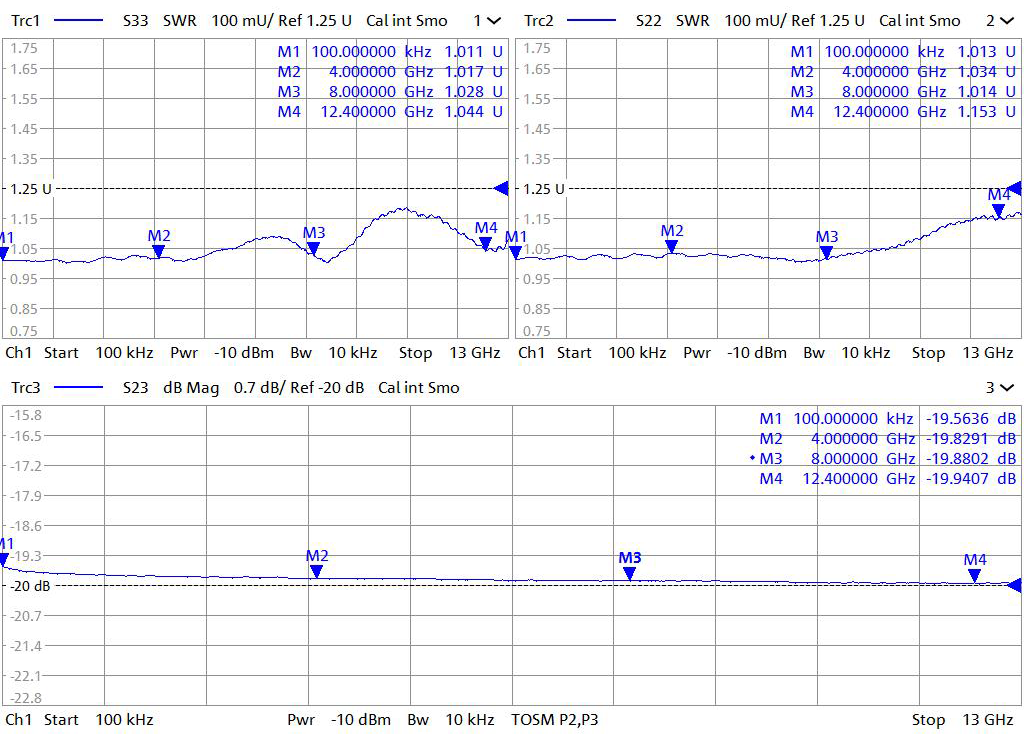Screen dimensions: 1024x734
Task: Click the TOSM P2,P3 calibration label
Action: 555,719
